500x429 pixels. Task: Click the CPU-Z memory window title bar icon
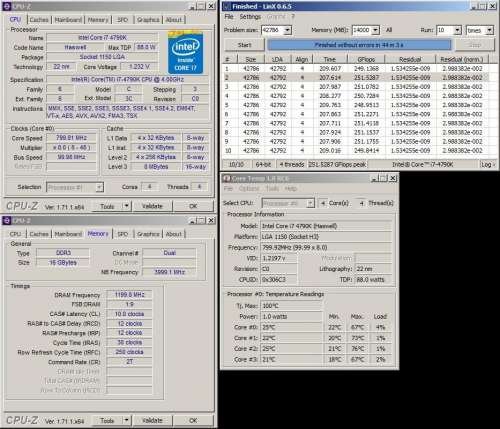7,221
